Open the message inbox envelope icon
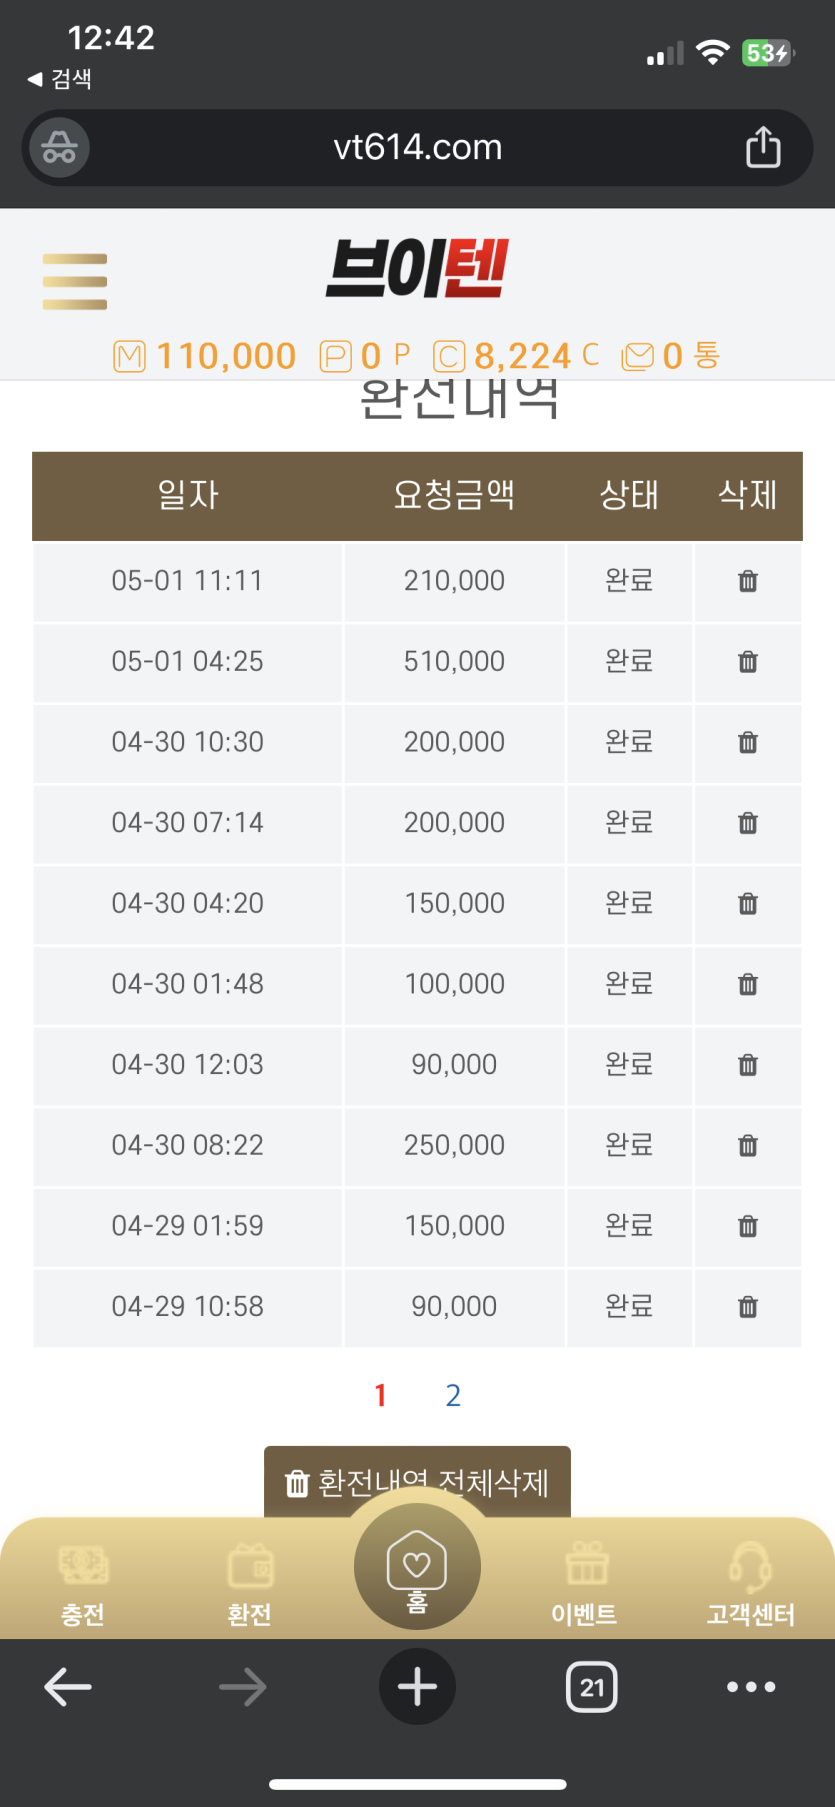 [x=637, y=356]
